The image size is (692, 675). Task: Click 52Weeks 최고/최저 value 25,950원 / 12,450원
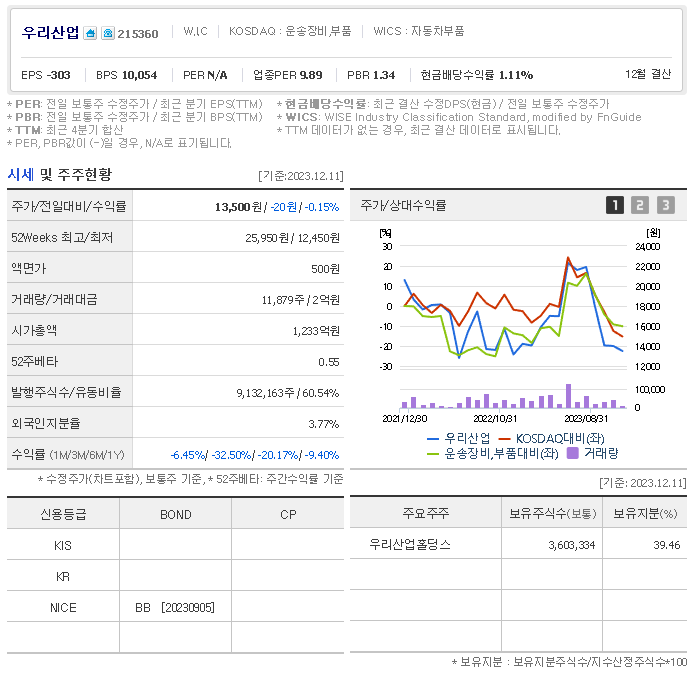pos(292,238)
